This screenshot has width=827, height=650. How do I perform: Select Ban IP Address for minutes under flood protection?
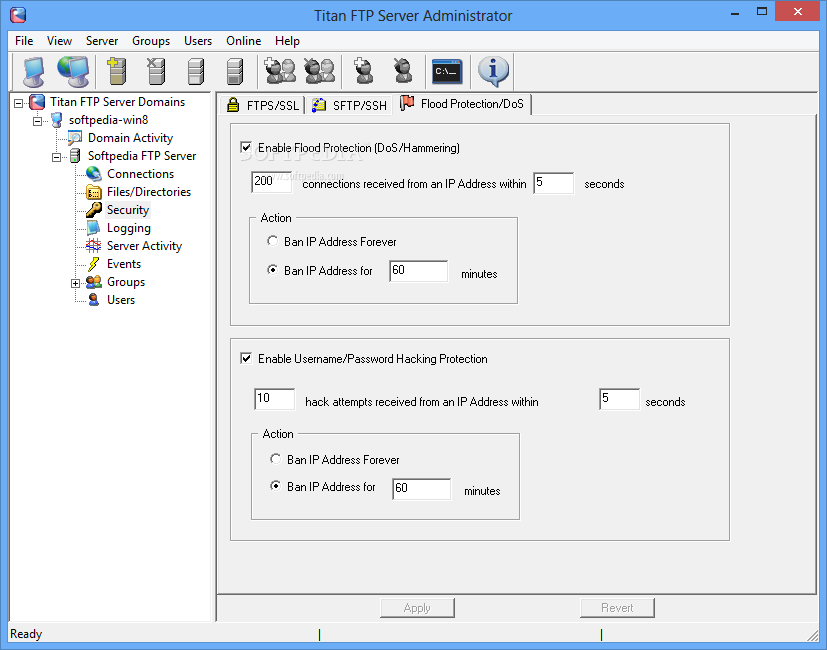pos(272,270)
